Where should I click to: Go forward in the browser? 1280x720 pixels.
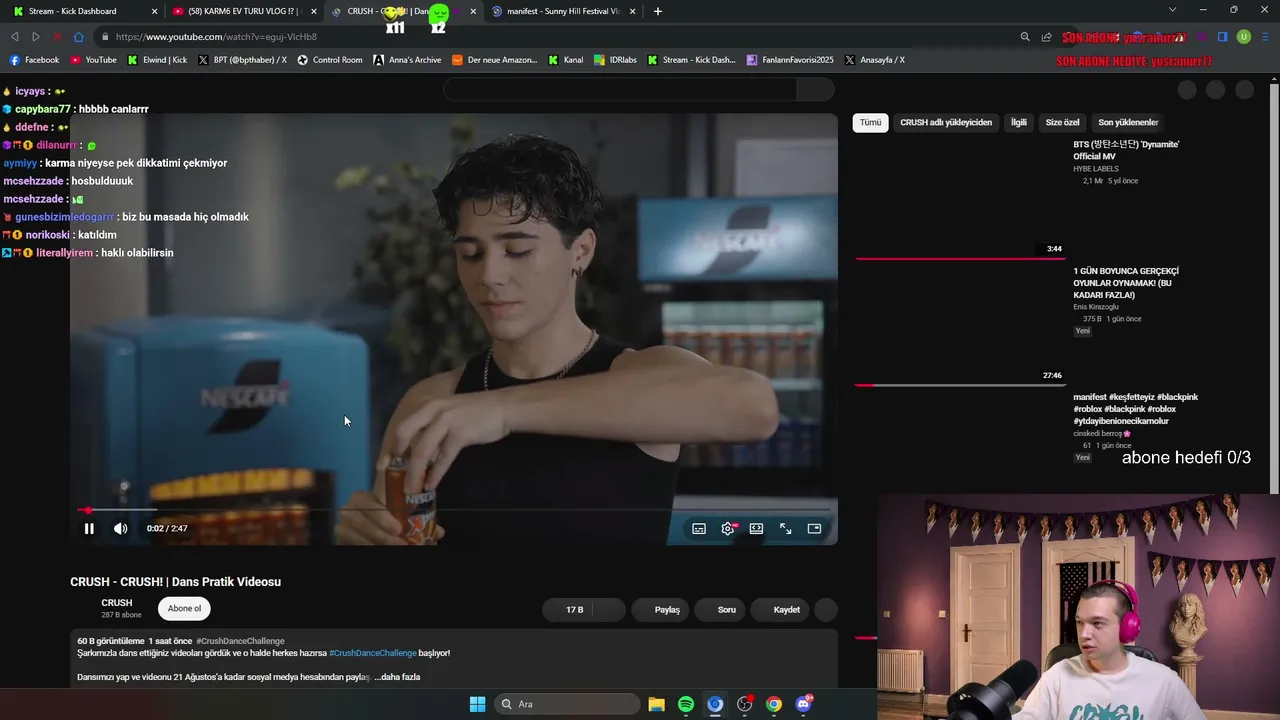click(35, 37)
